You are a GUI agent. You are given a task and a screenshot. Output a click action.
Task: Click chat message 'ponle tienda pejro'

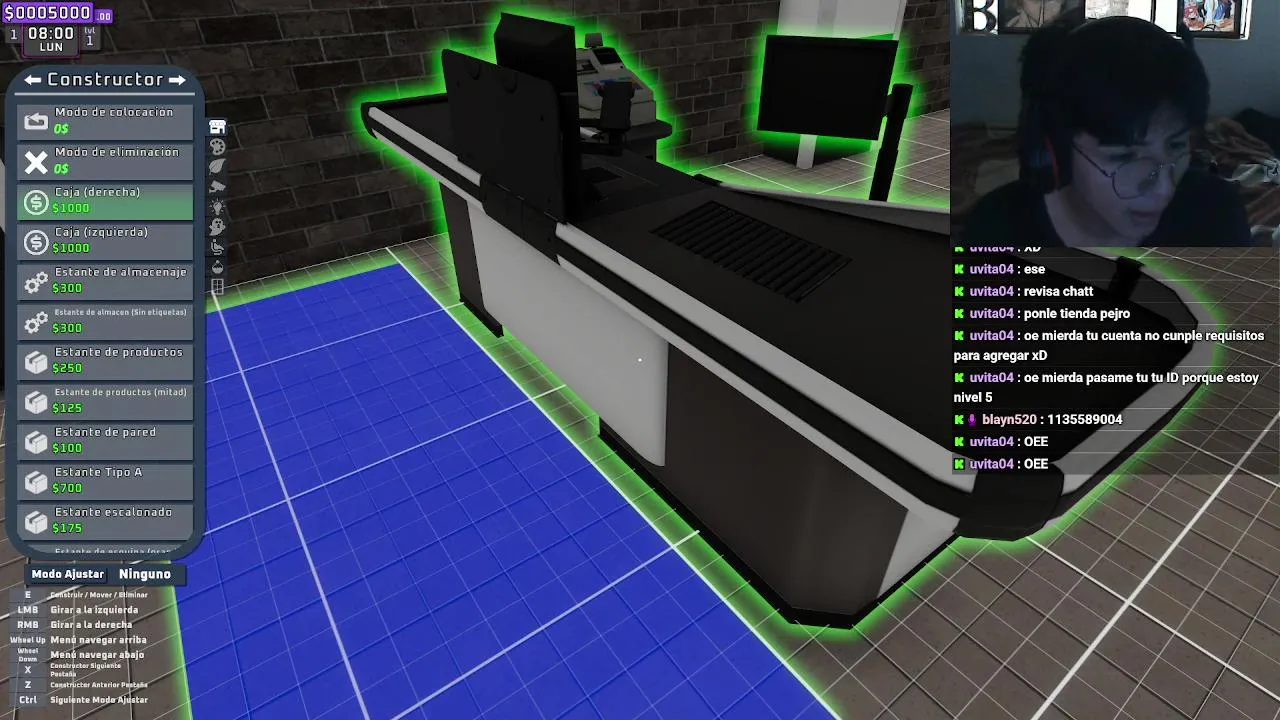pos(1078,314)
